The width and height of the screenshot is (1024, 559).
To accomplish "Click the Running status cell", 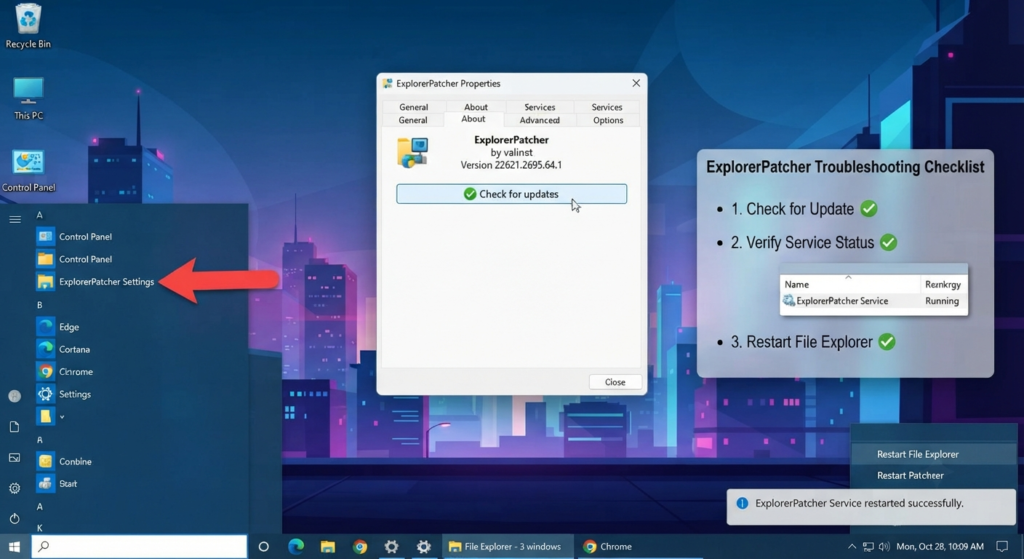I will tap(942, 301).
